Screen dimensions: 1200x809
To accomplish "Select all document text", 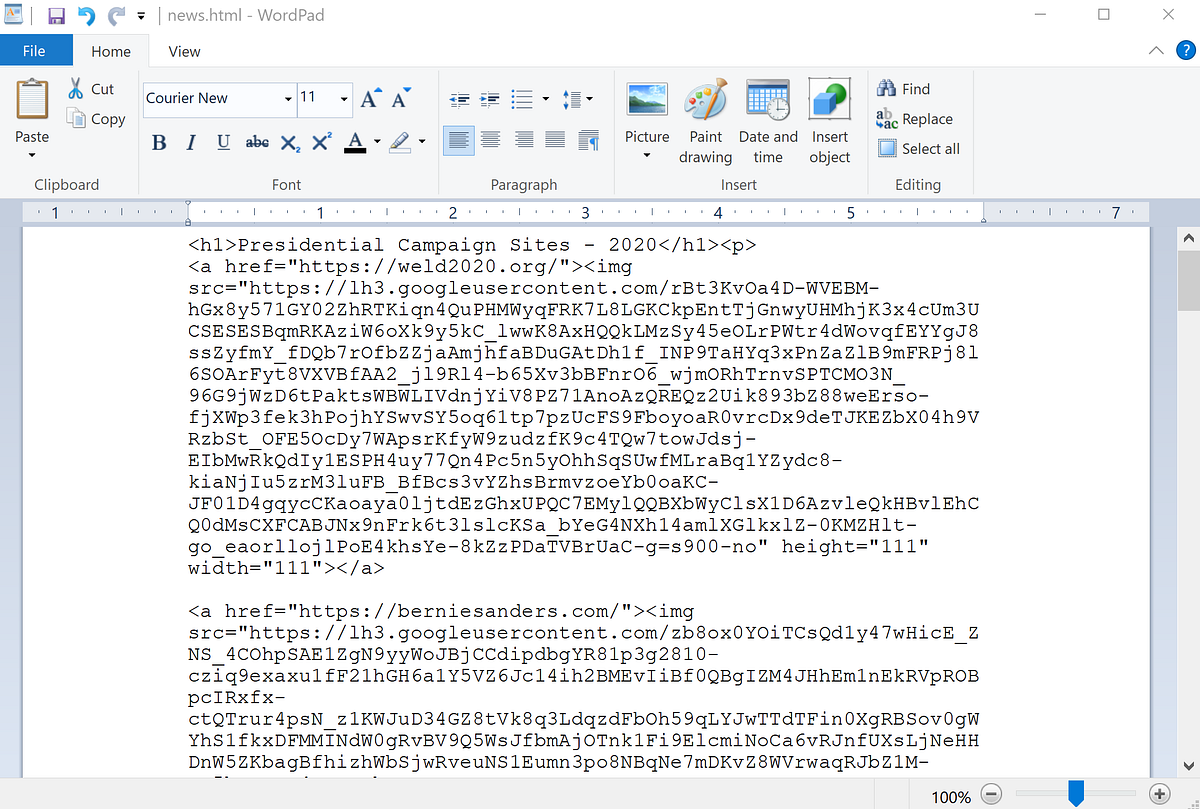I will [x=918, y=148].
